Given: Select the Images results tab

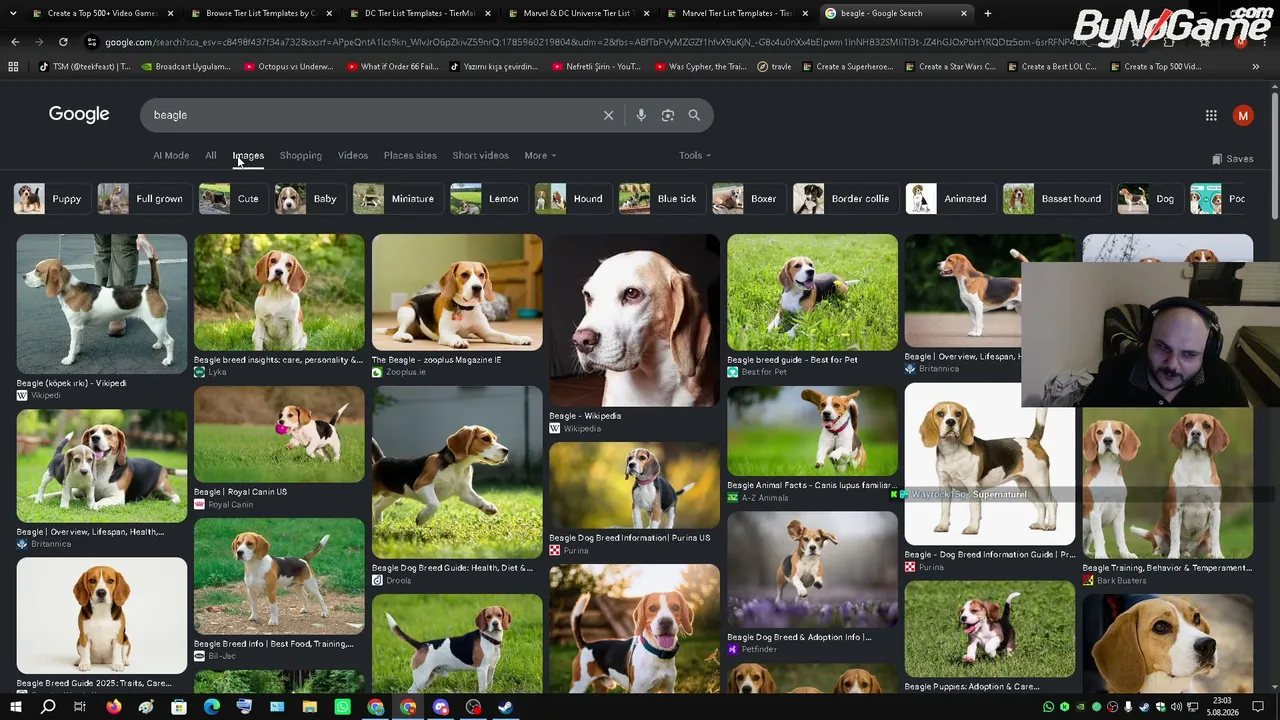Looking at the screenshot, I should point(248,156).
